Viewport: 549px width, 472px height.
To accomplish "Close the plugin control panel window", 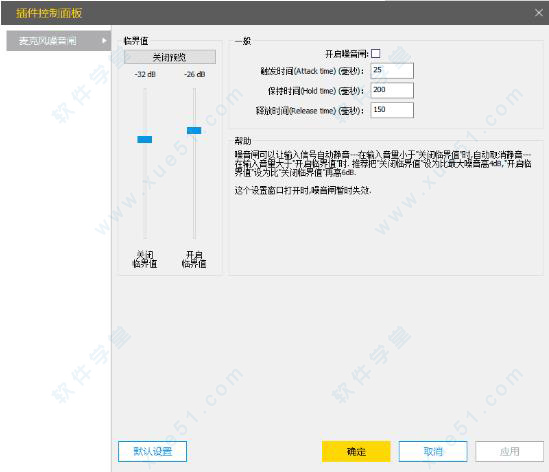I will click(x=538, y=13).
